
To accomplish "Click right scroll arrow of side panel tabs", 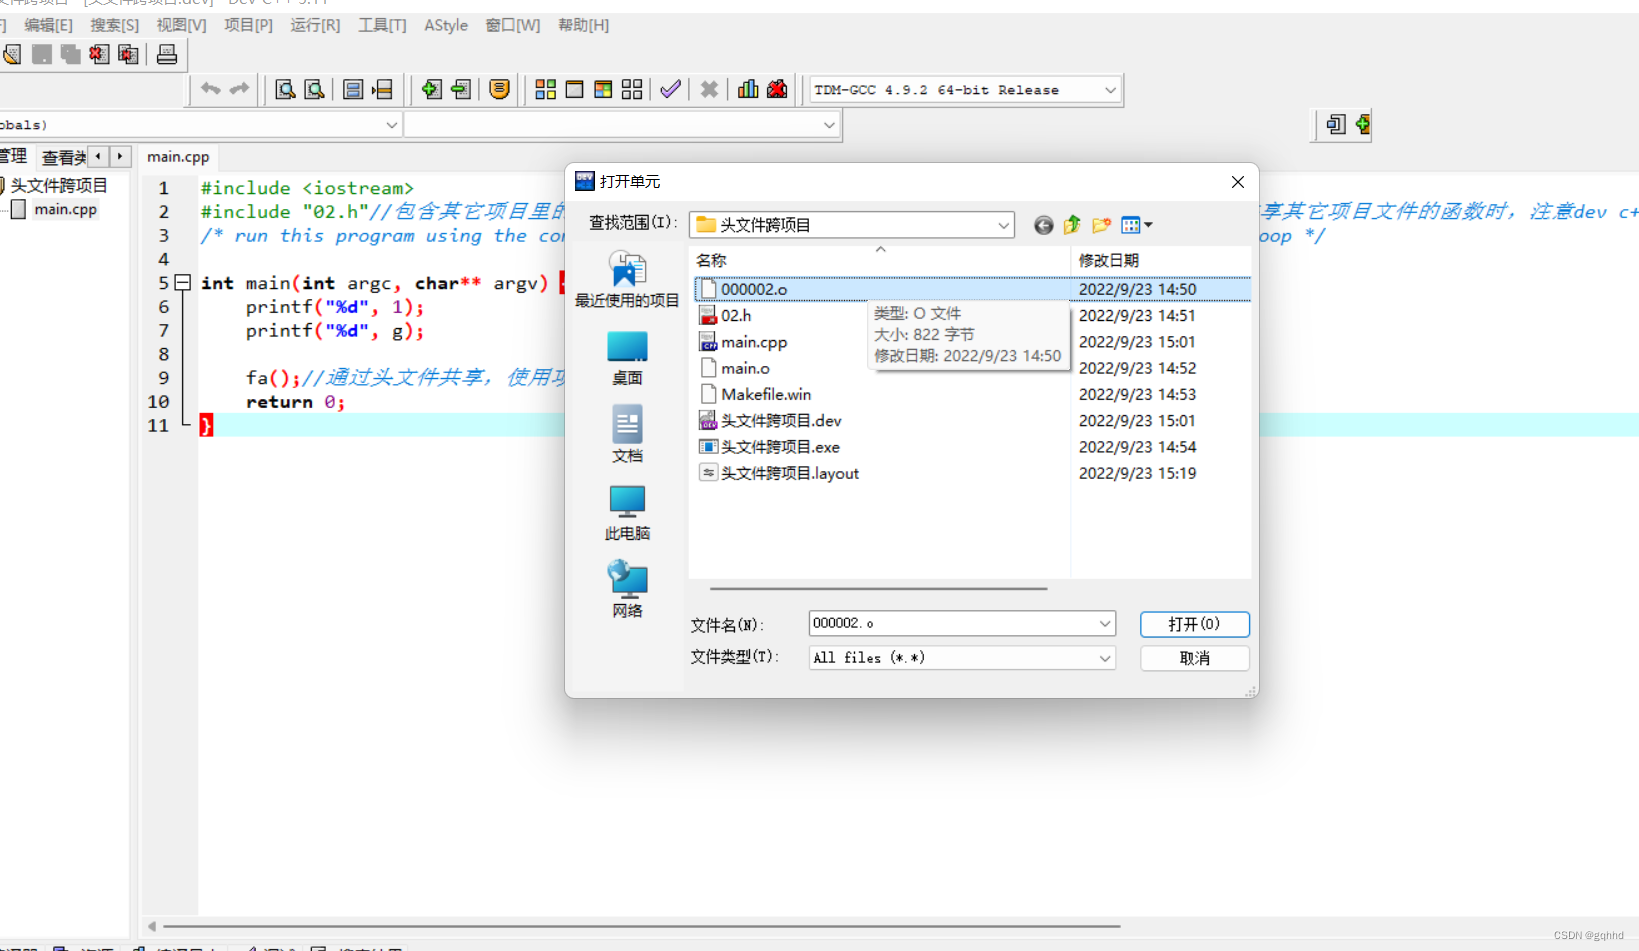I will 120,156.
